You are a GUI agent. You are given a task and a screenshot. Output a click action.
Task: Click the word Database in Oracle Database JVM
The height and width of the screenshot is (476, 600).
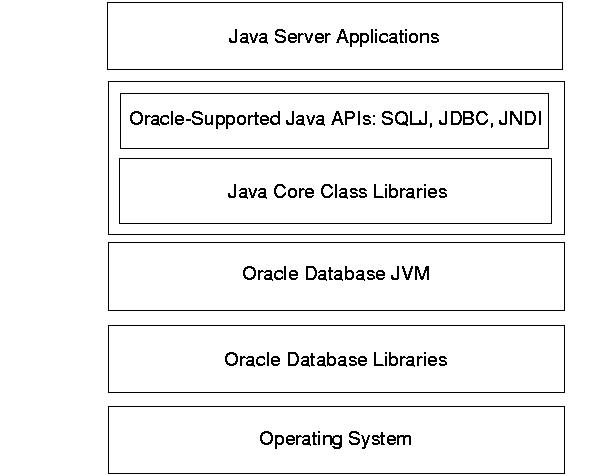coord(343,274)
